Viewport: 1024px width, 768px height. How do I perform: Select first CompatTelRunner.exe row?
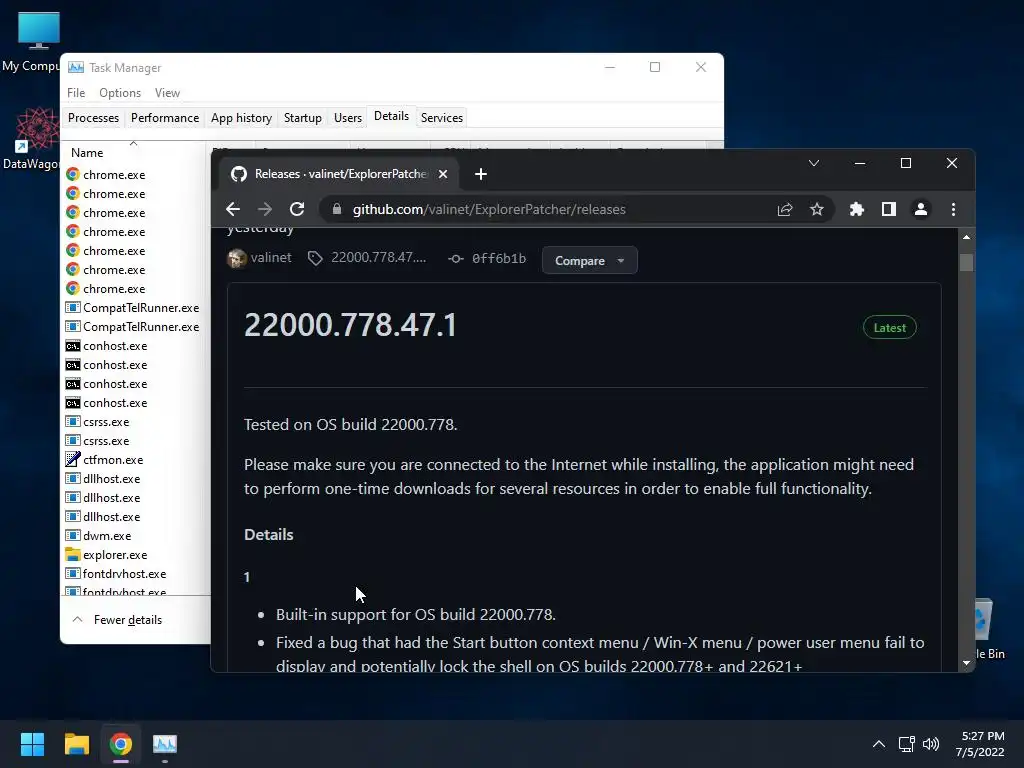(x=137, y=308)
